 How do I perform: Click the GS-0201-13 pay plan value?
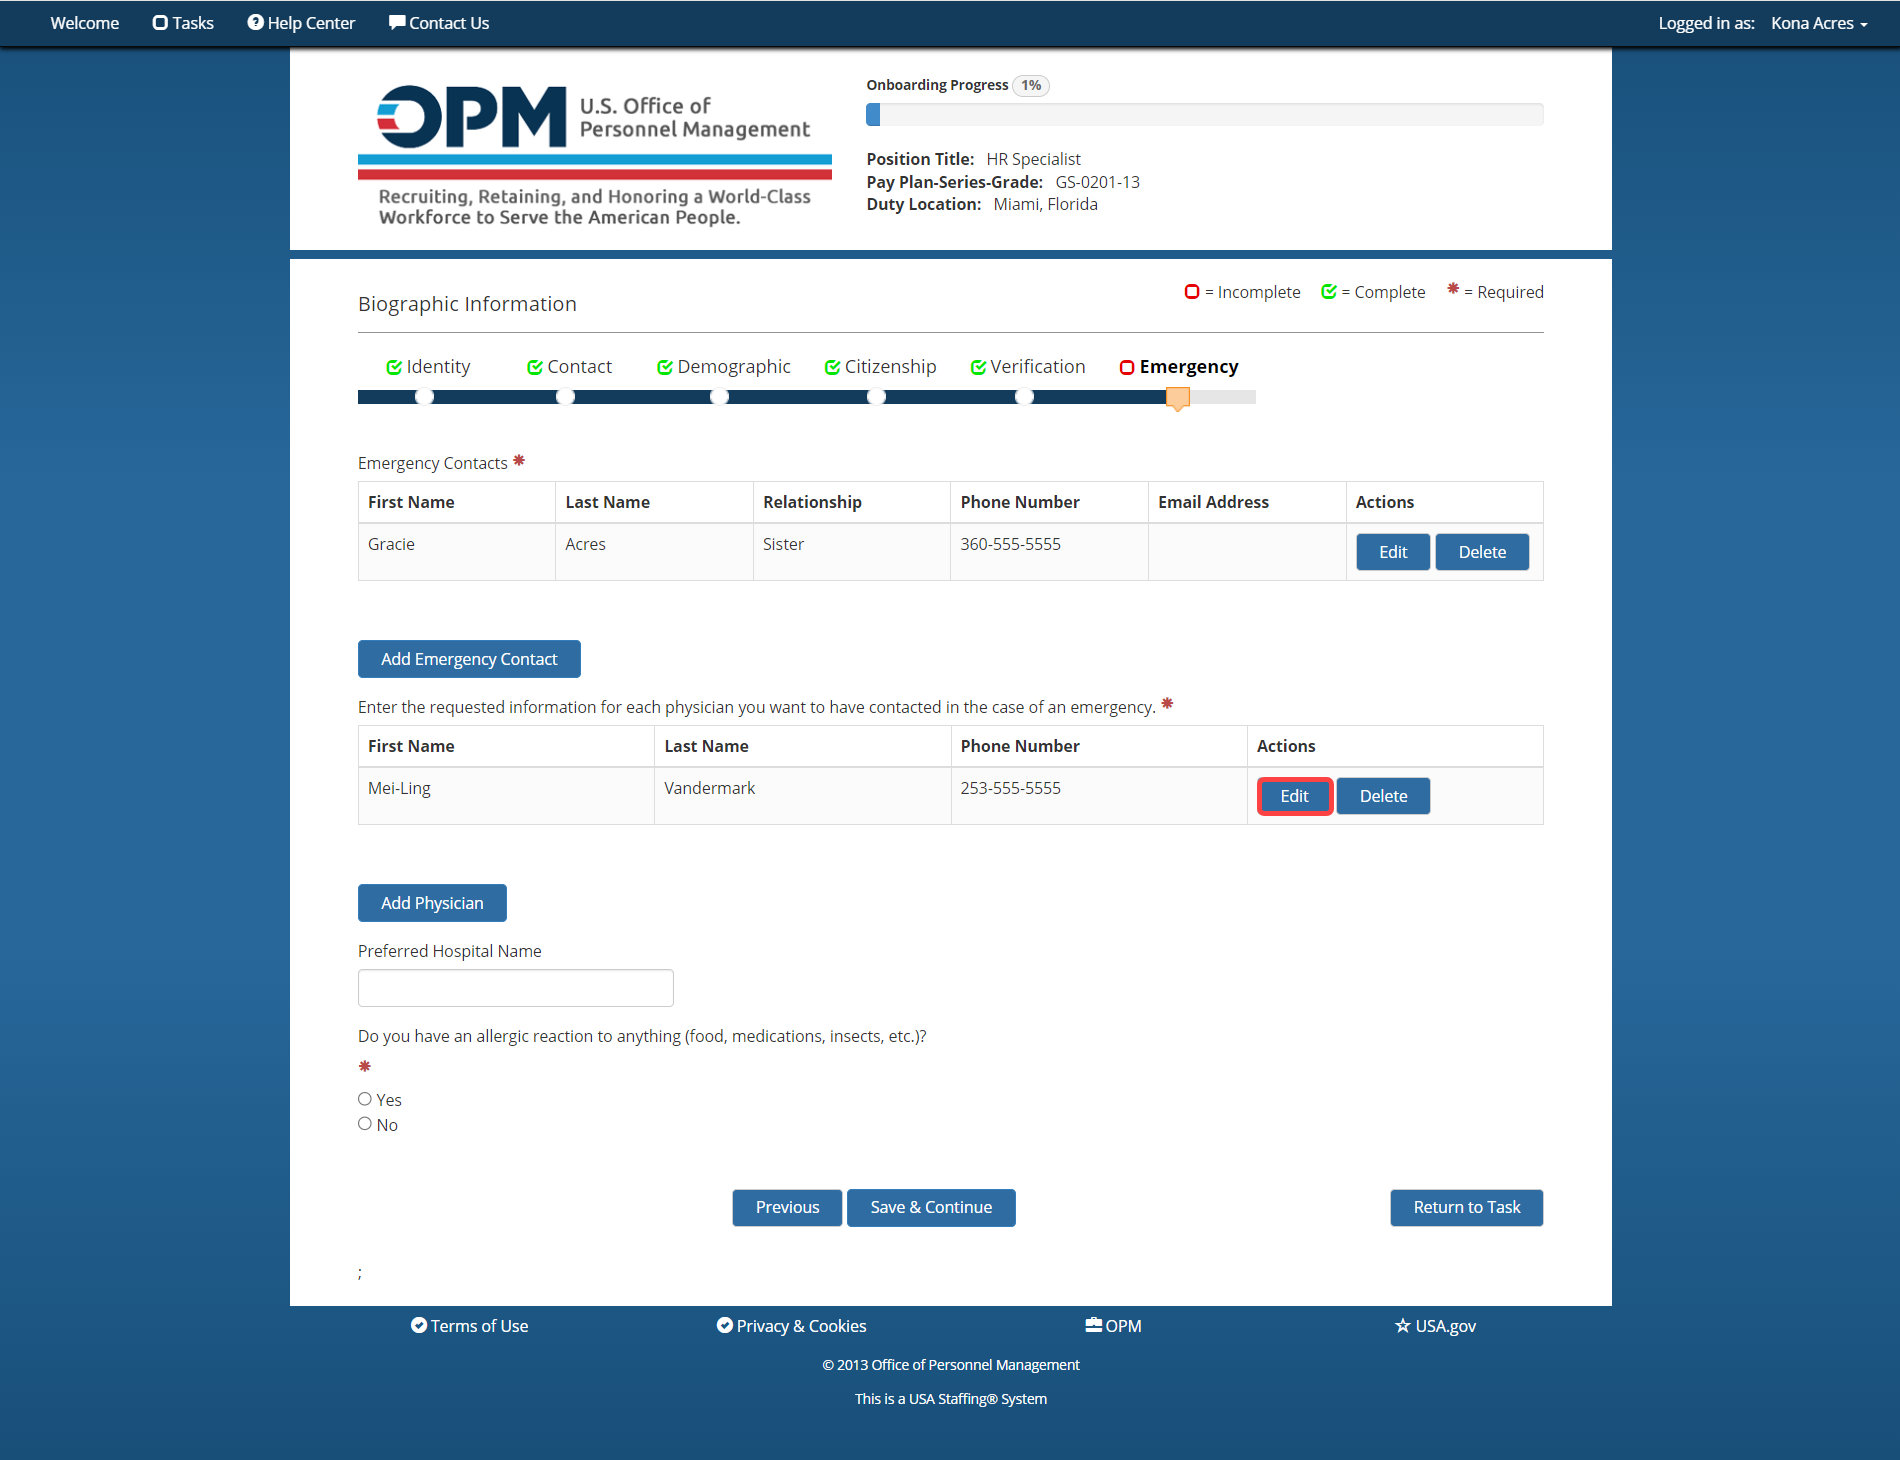[x=1097, y=182]
